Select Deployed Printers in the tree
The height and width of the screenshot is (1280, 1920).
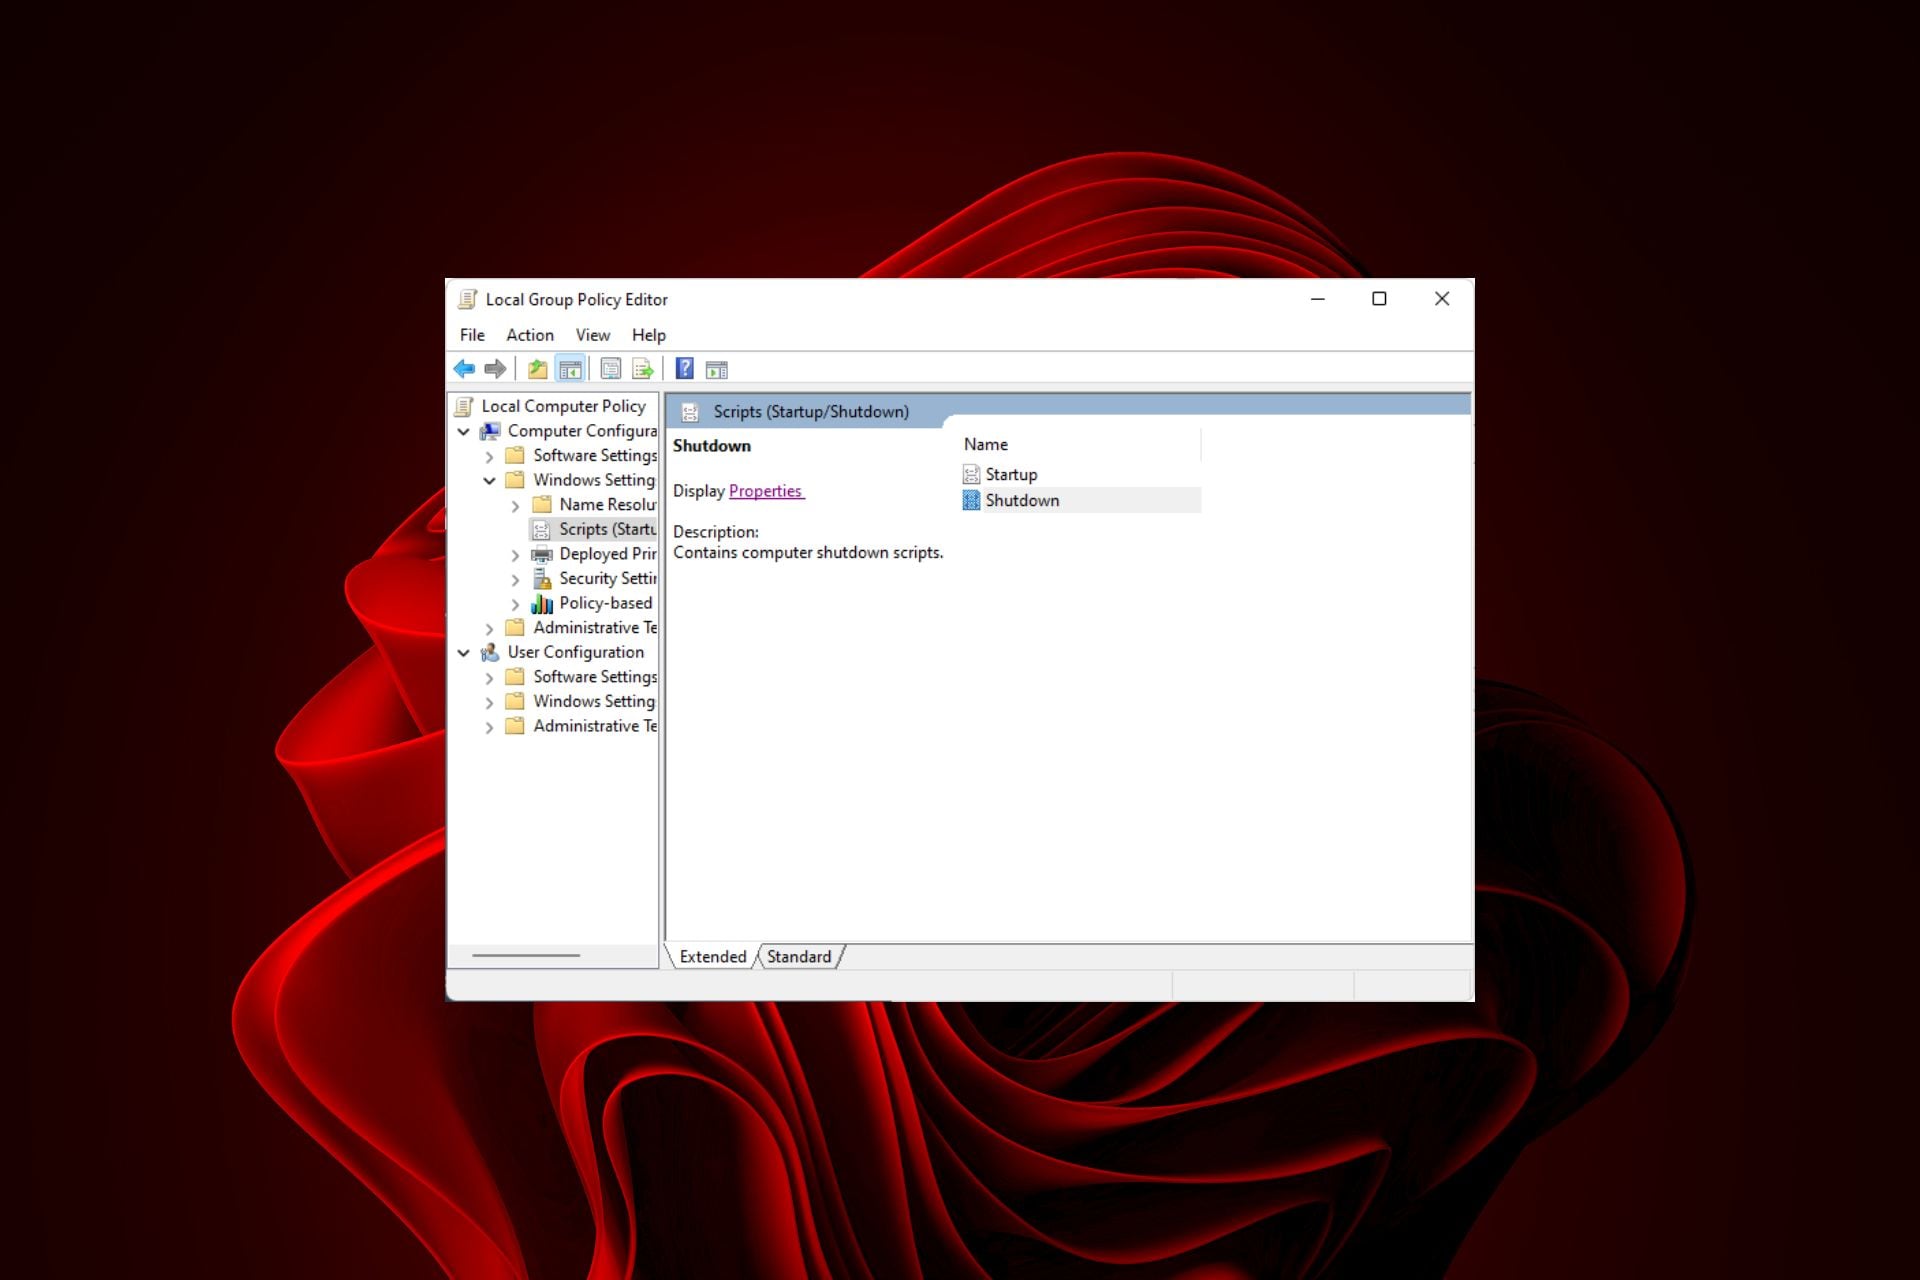coord(607,554)
